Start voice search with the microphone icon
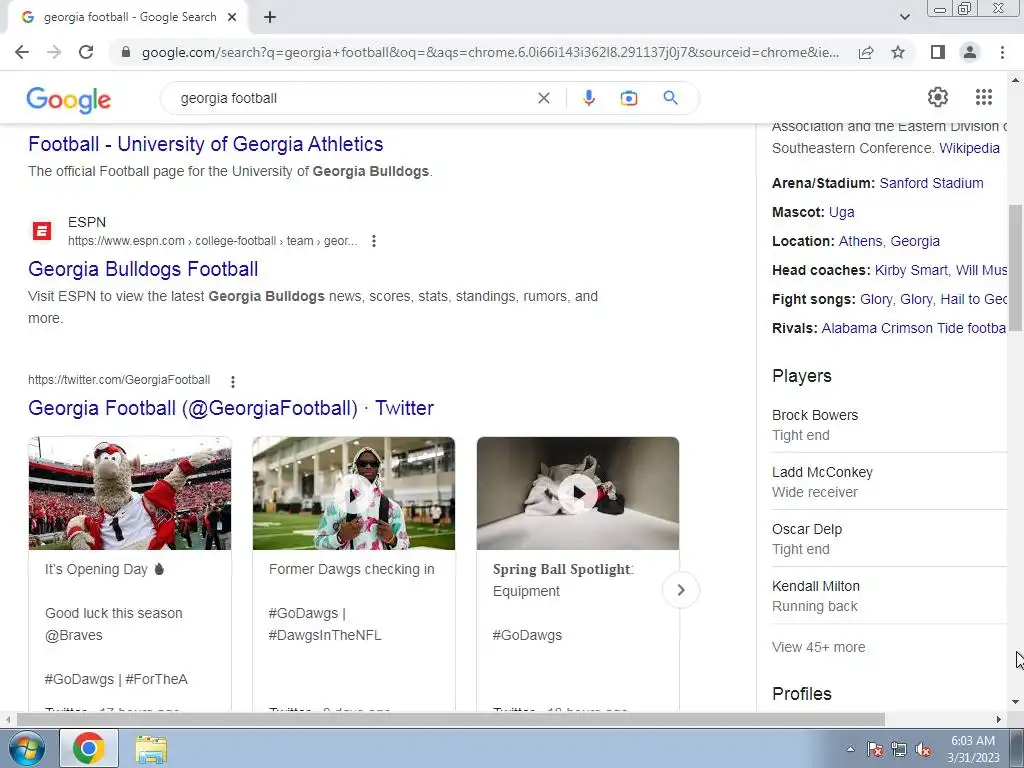Image resolution: width=1024 pixels, height=768 pixels. point(588,98)
